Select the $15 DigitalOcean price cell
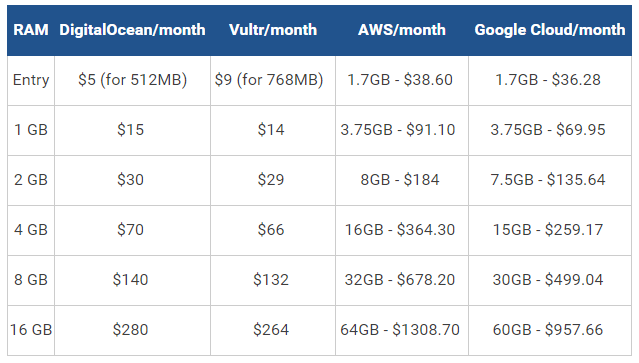Image resolution: width=639 pixels, height=363 pixels. 132,130
